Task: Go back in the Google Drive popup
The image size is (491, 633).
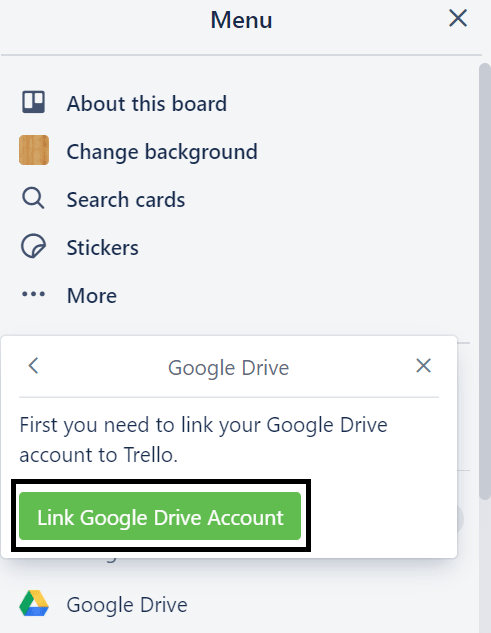Action: click(x=34, y=366)
